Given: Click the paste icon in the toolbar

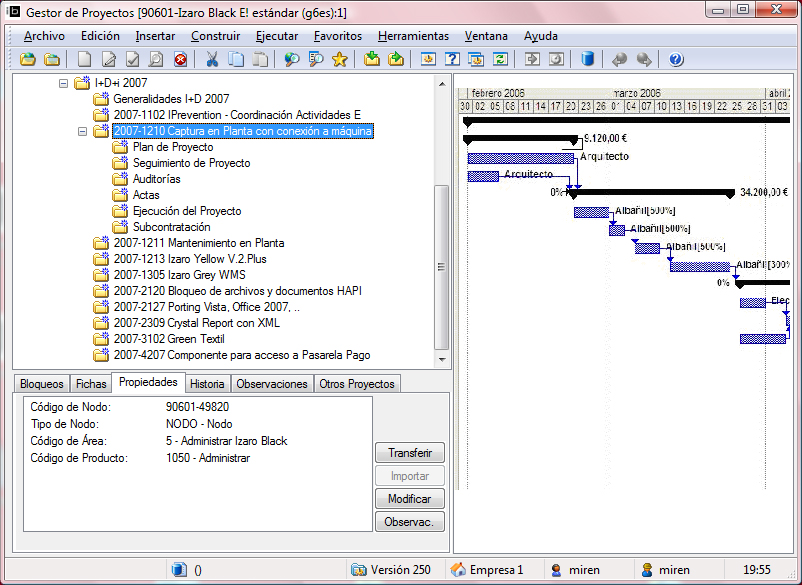Looking at the screenshot, I should click(260, 59).
